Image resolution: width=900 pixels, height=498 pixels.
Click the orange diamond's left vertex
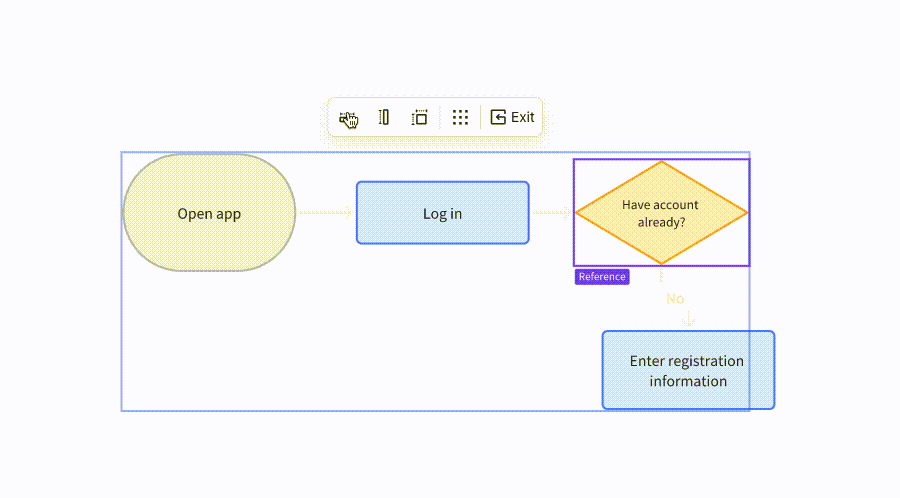click(576, 213)
